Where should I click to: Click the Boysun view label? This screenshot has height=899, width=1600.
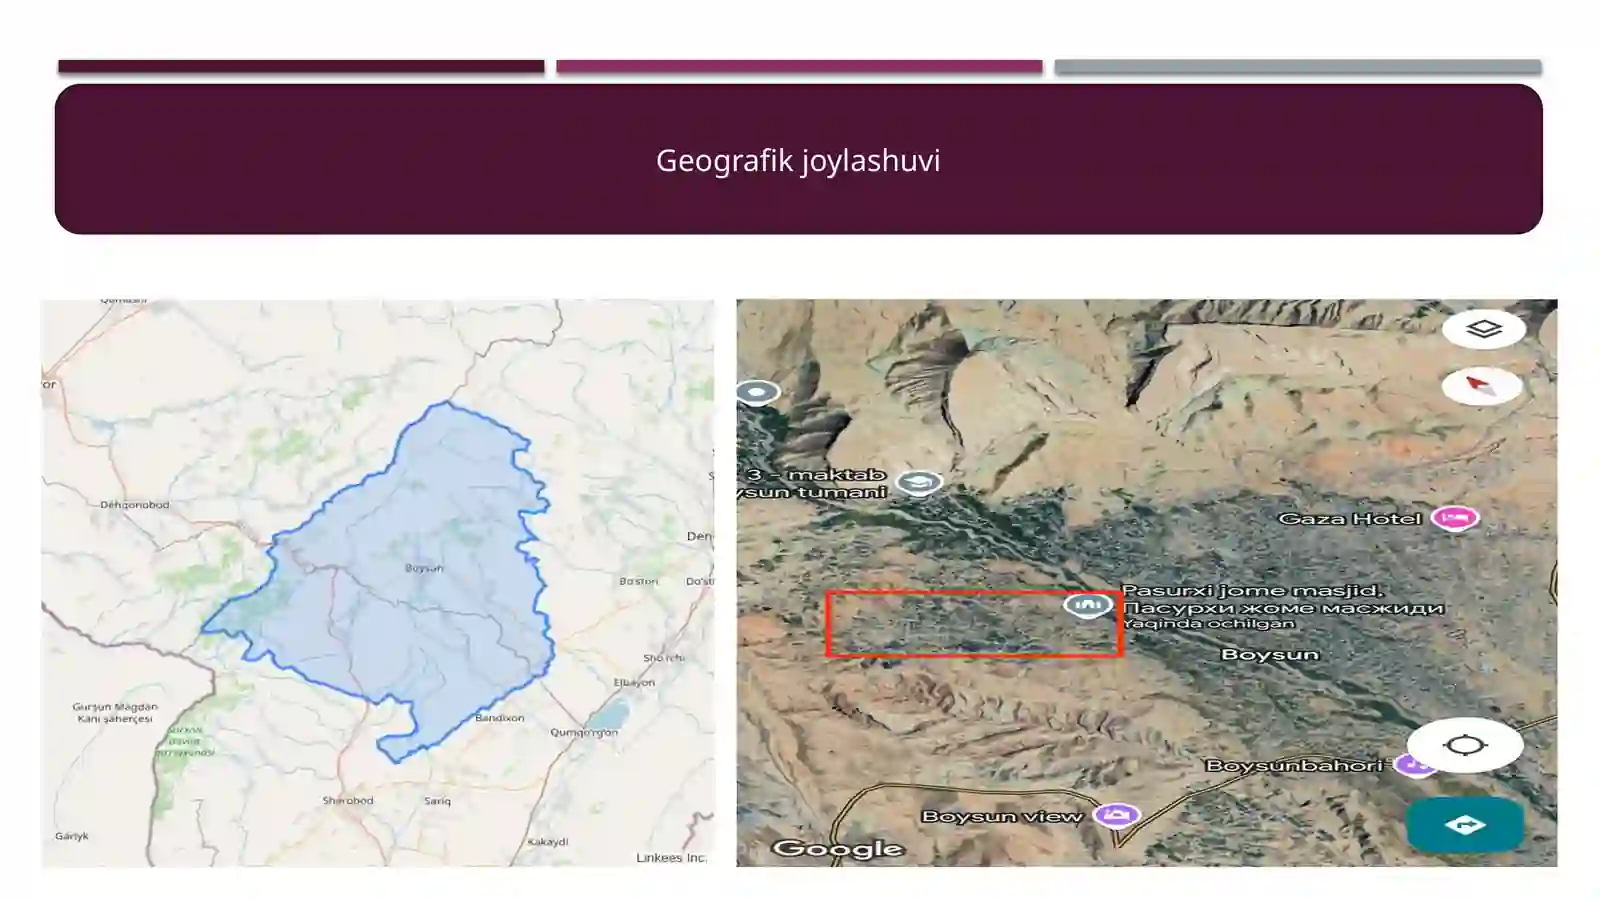1002,816
